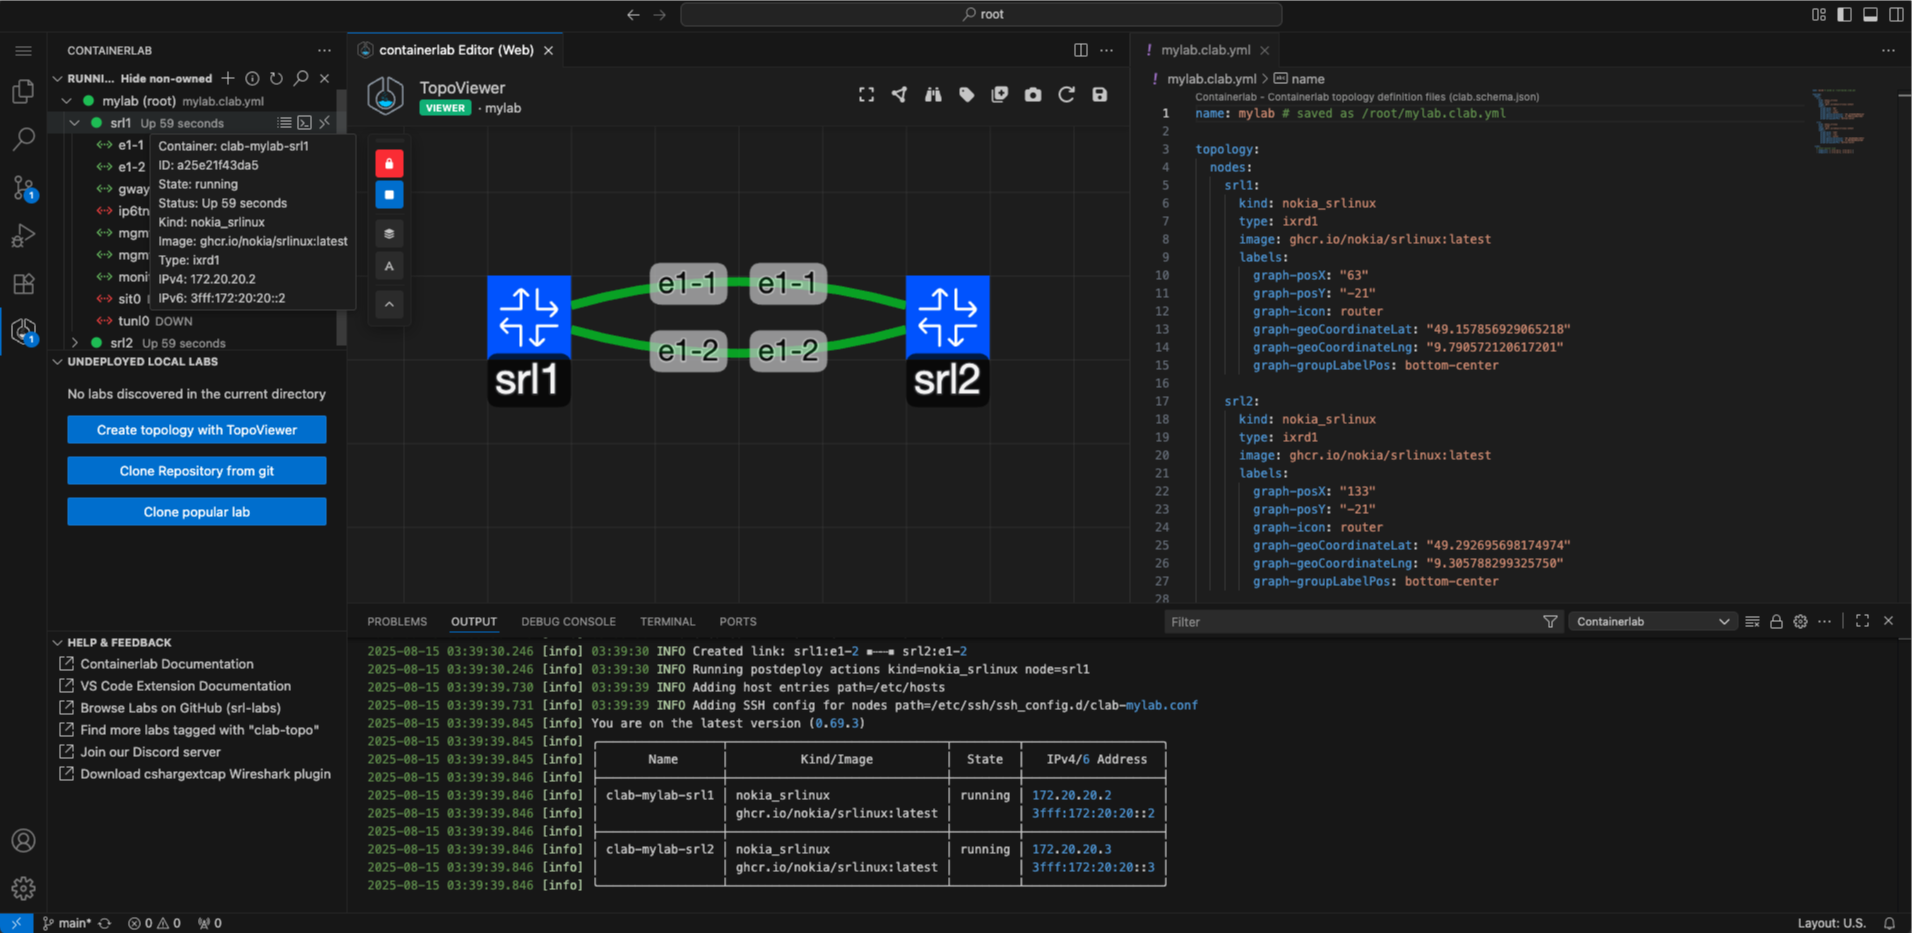Reload the topology with the refresh icon
Image resolution: width=1912 pixels, height=933 pixels.
coord(1066,94)
